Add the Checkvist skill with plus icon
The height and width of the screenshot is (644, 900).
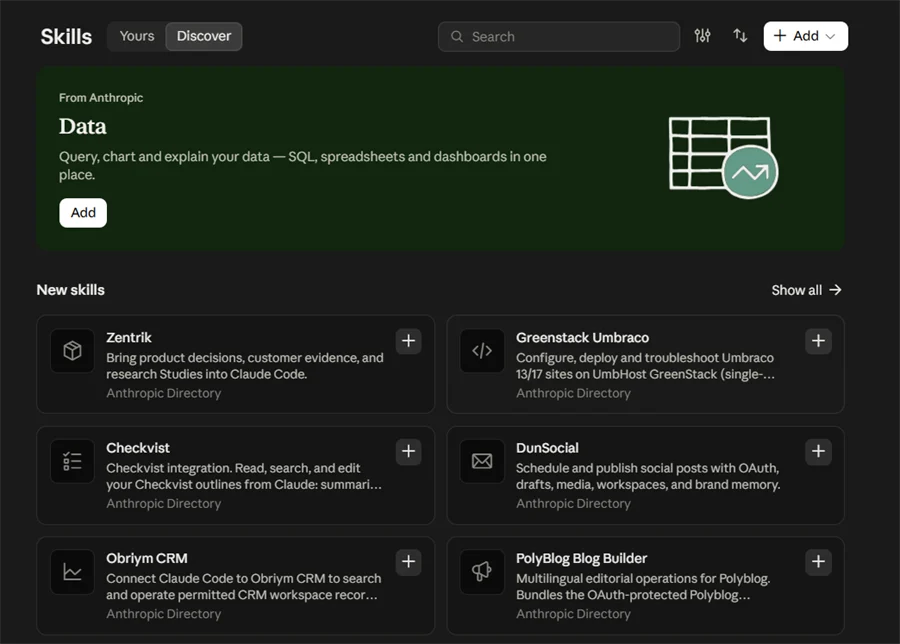409,452
